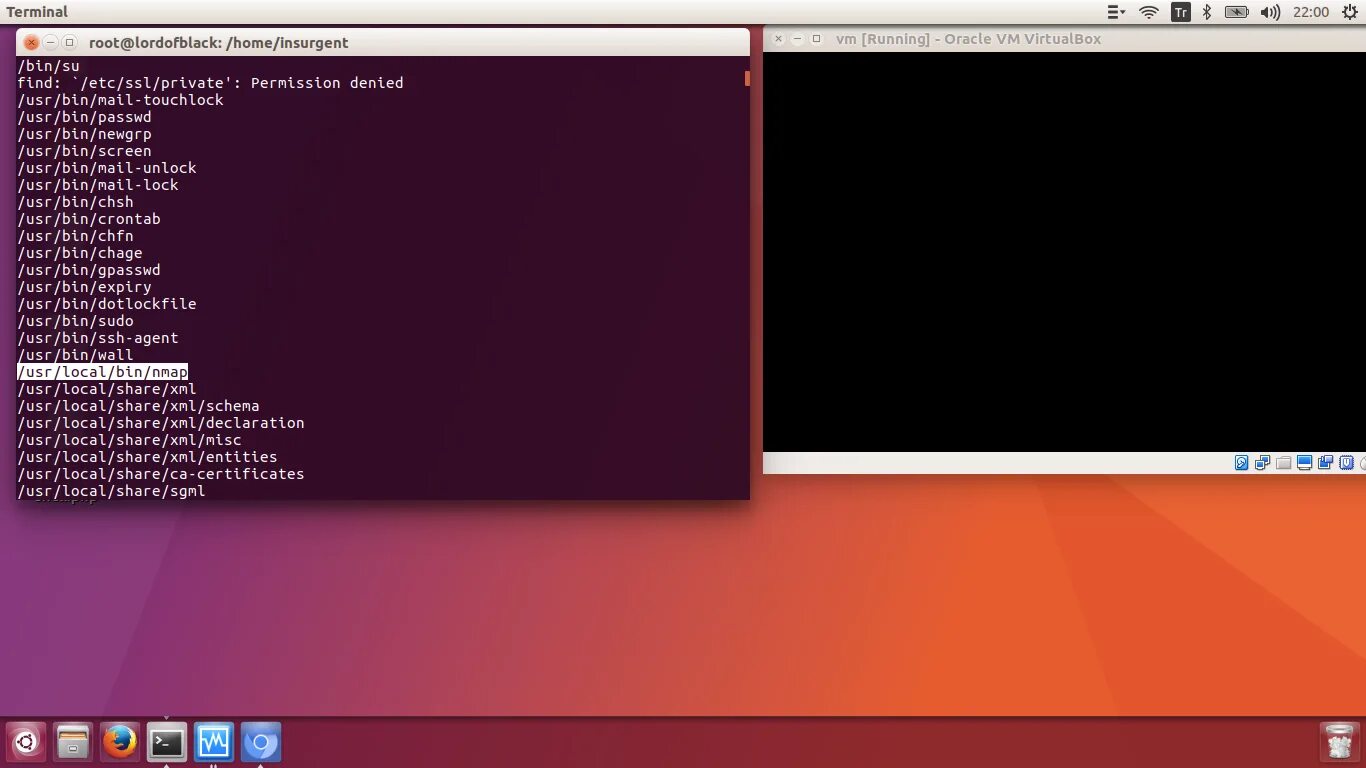Click the /usr/bin/mail-lock line
1366x768 pixels.
click(98, 185)
